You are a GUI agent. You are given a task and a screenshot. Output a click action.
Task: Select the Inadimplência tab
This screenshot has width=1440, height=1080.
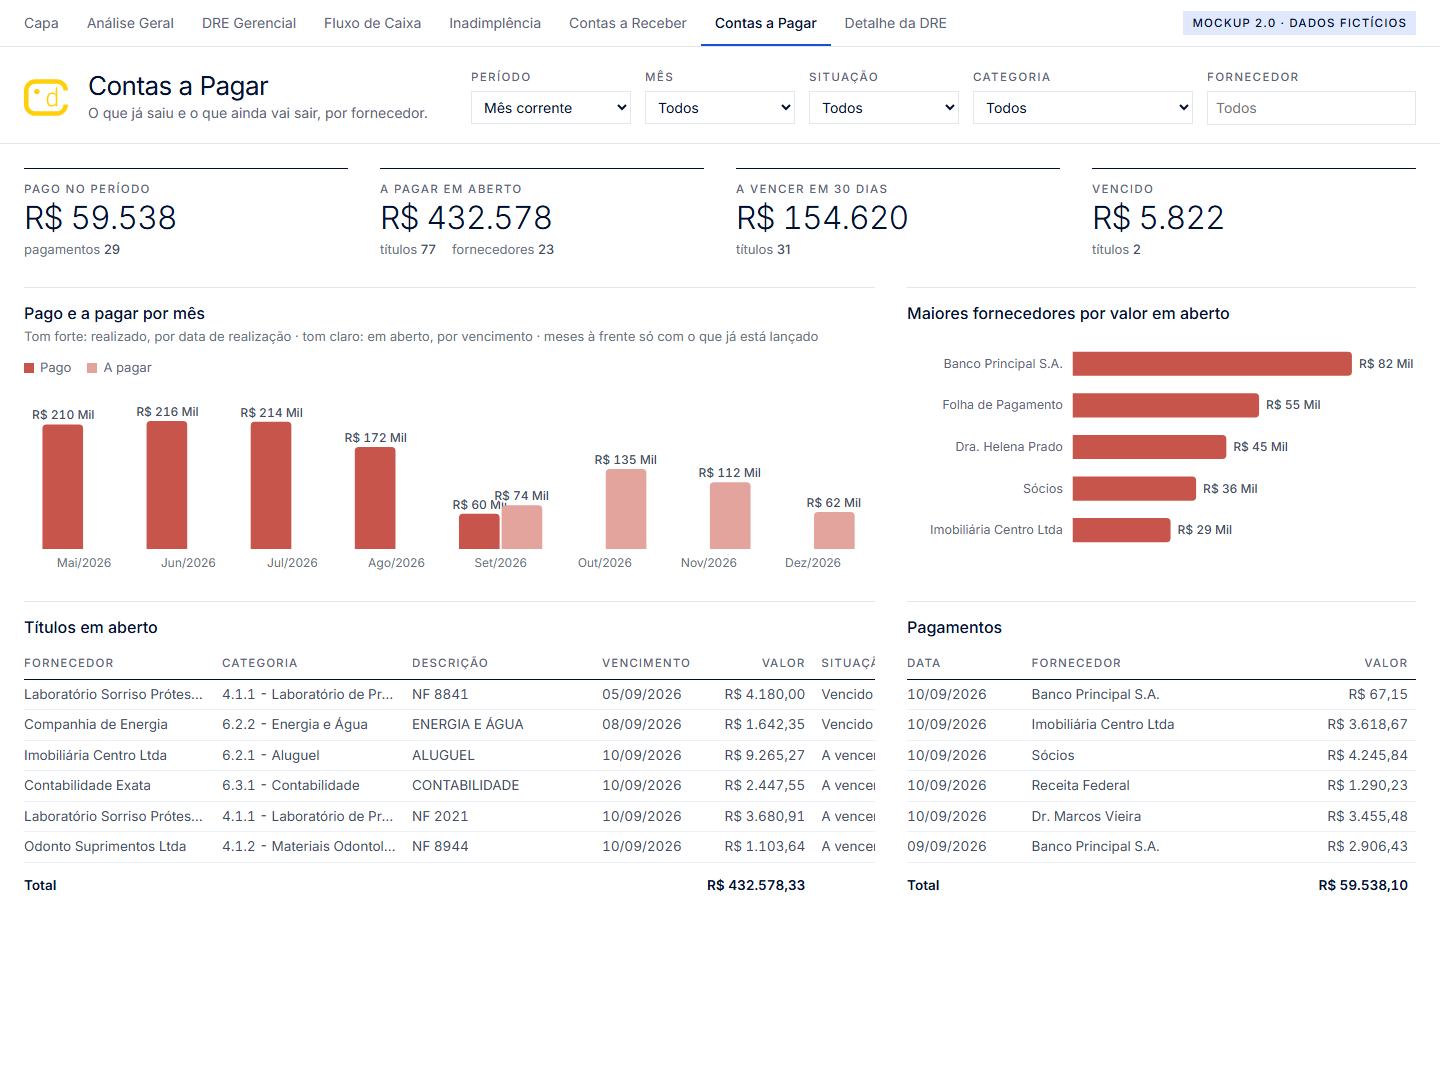(495, 23)
